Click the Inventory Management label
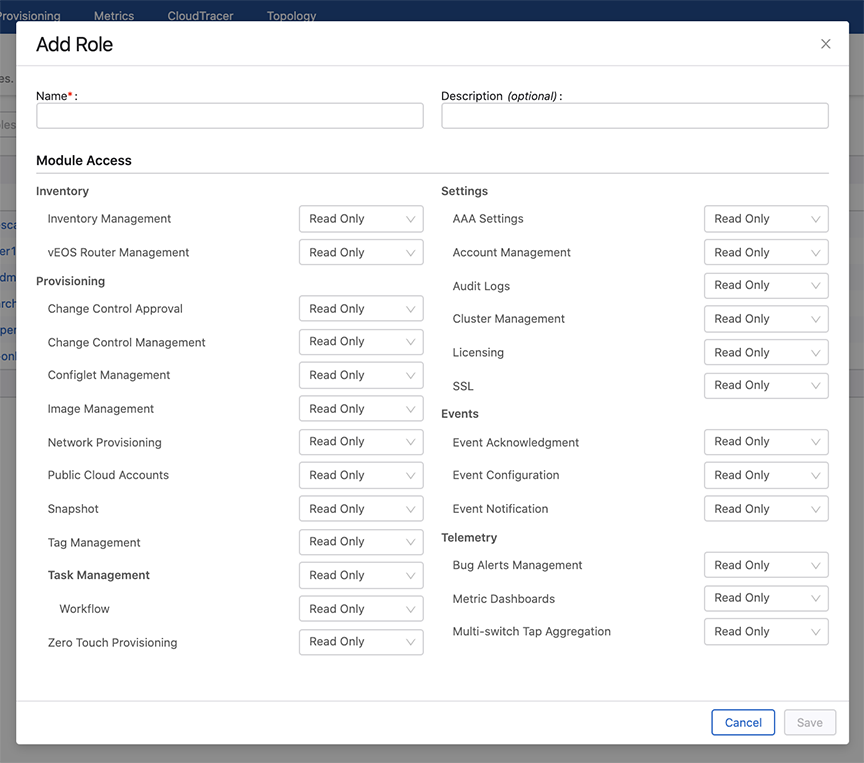This screenshot has width=864, height=763. [x=109, y=219]
